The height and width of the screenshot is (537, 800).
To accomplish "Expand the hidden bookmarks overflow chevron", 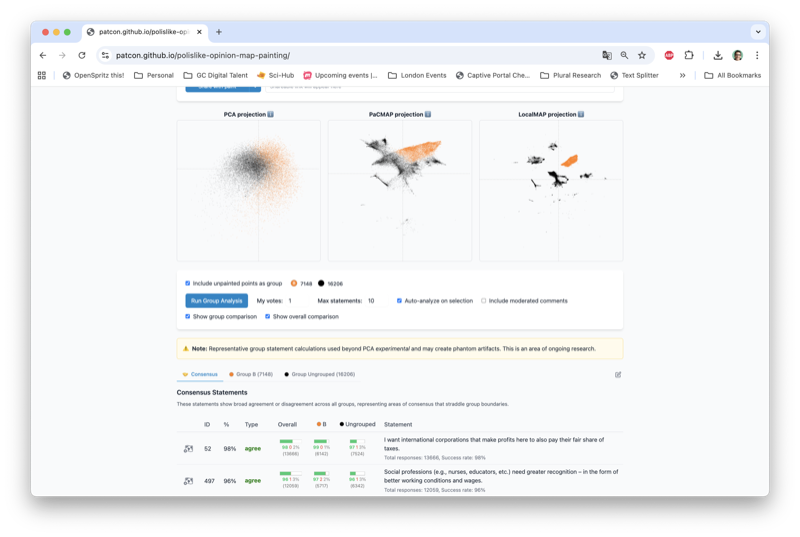I will tap(683, 75).
